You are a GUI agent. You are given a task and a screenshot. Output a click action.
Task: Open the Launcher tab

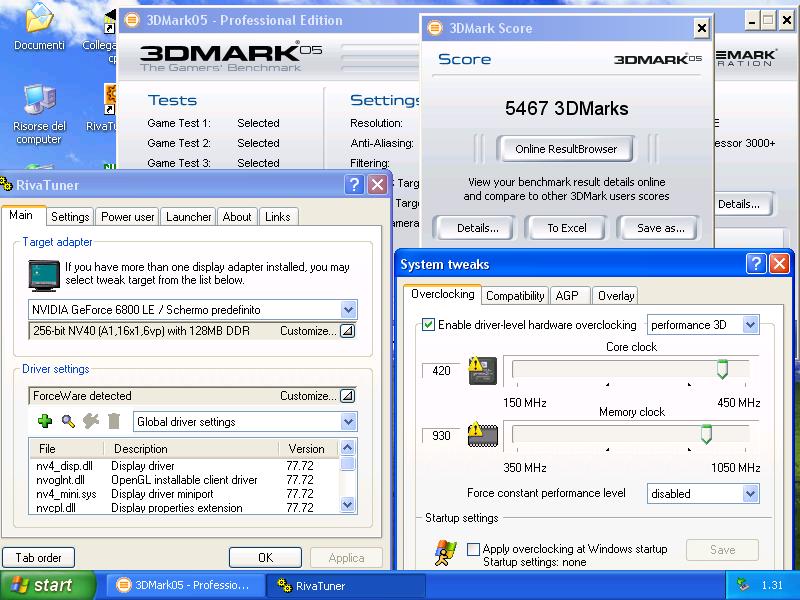[x=188, y=217]
